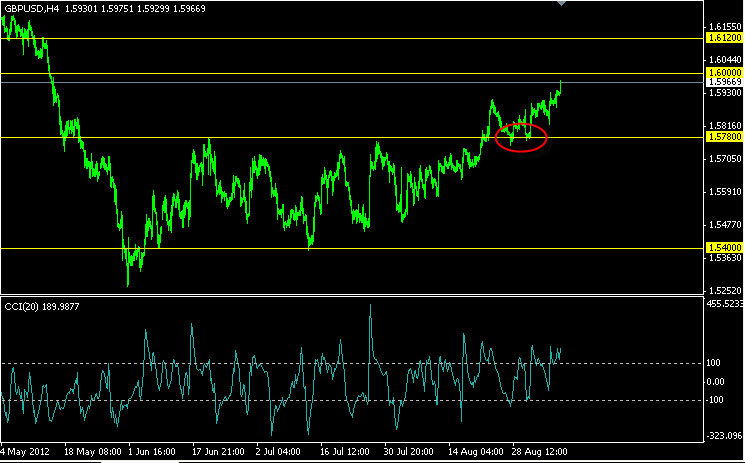
Task: Click the -323.096 CCI scale value
Action: pos(726,435)
